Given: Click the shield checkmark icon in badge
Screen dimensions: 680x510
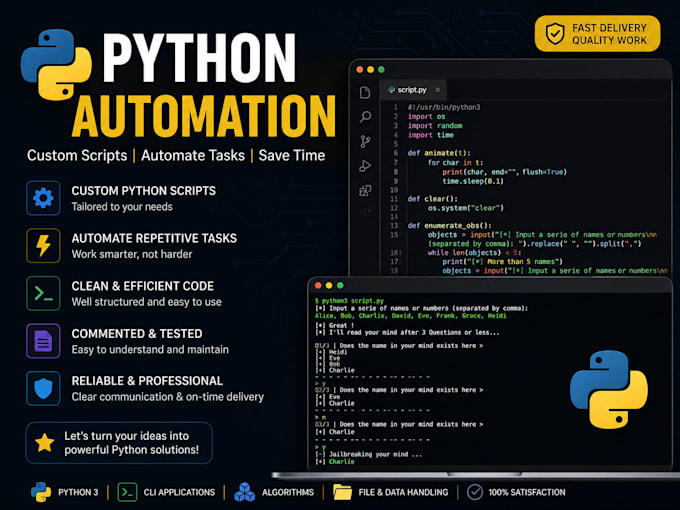Looking at the screenshot, I should point(555,33).
